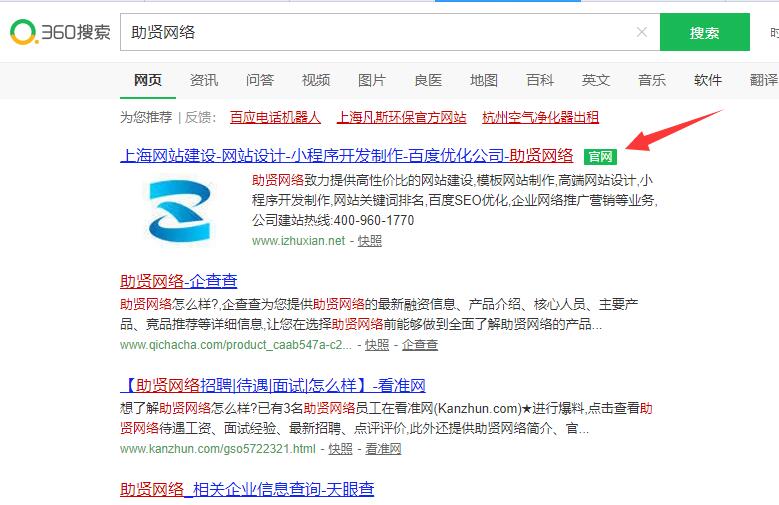Open the 助贤网络_相关企业信息查询-天眼查 result
Viewport: 779px width, 505px height.
[x=247, y=490]
